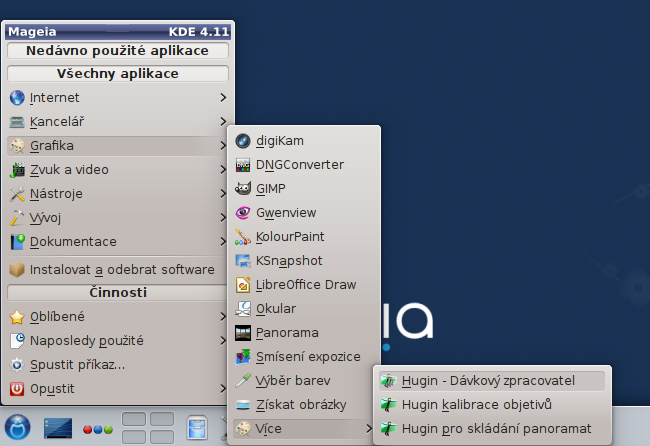Click the red Opustit power icon

(x=17, y=389)
